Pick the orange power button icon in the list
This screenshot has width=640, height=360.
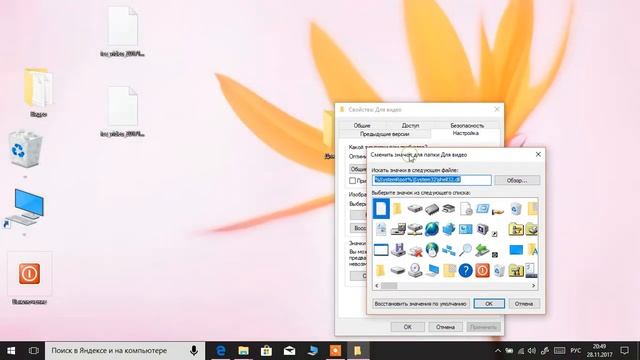(x=482, y=270)
